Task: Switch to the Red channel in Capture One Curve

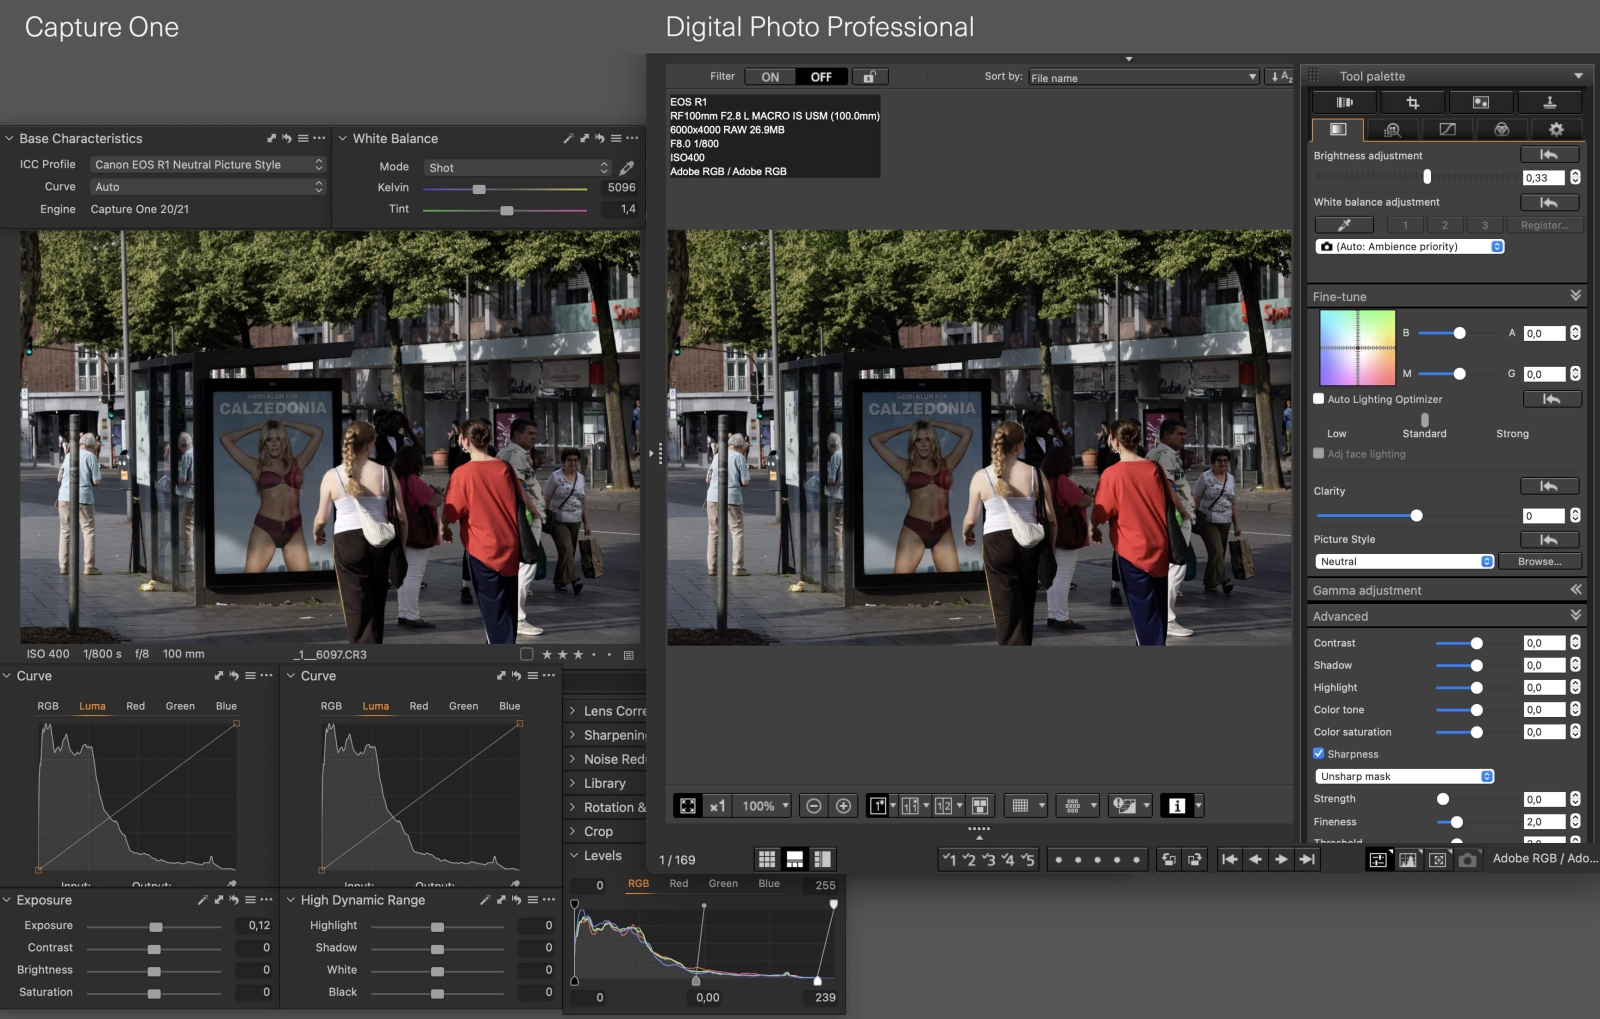Action: (135, 706)
